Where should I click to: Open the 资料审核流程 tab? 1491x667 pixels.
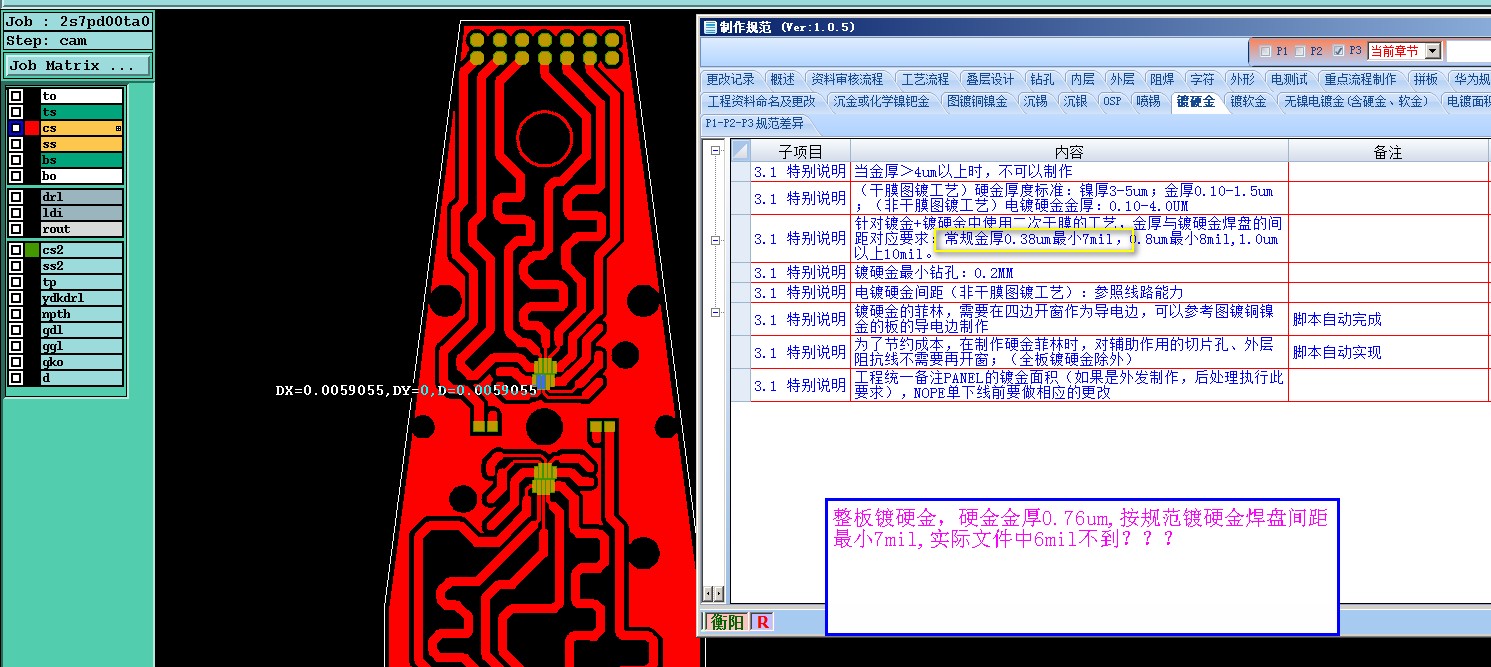click(x=846, y=79)
